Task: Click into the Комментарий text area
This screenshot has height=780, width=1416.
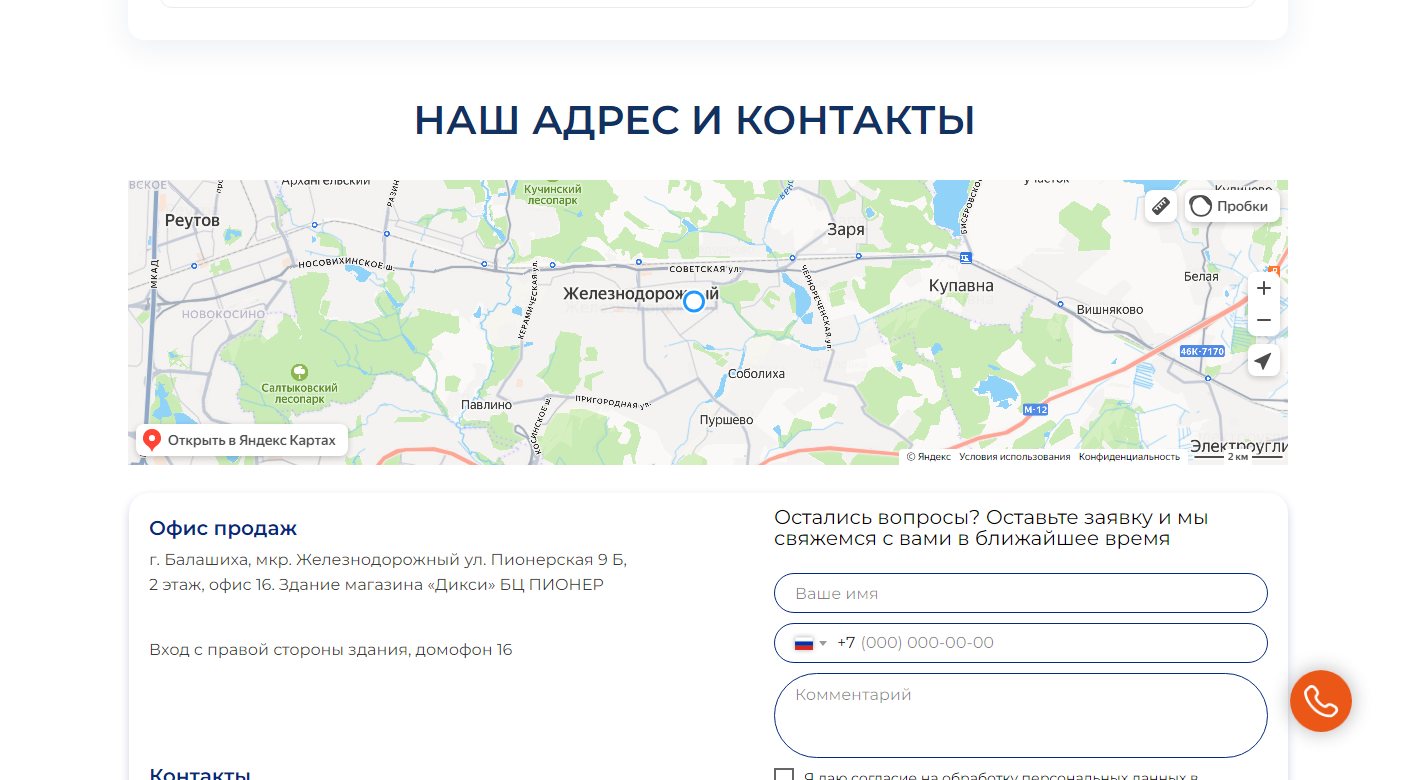Action: [1021, 715]
